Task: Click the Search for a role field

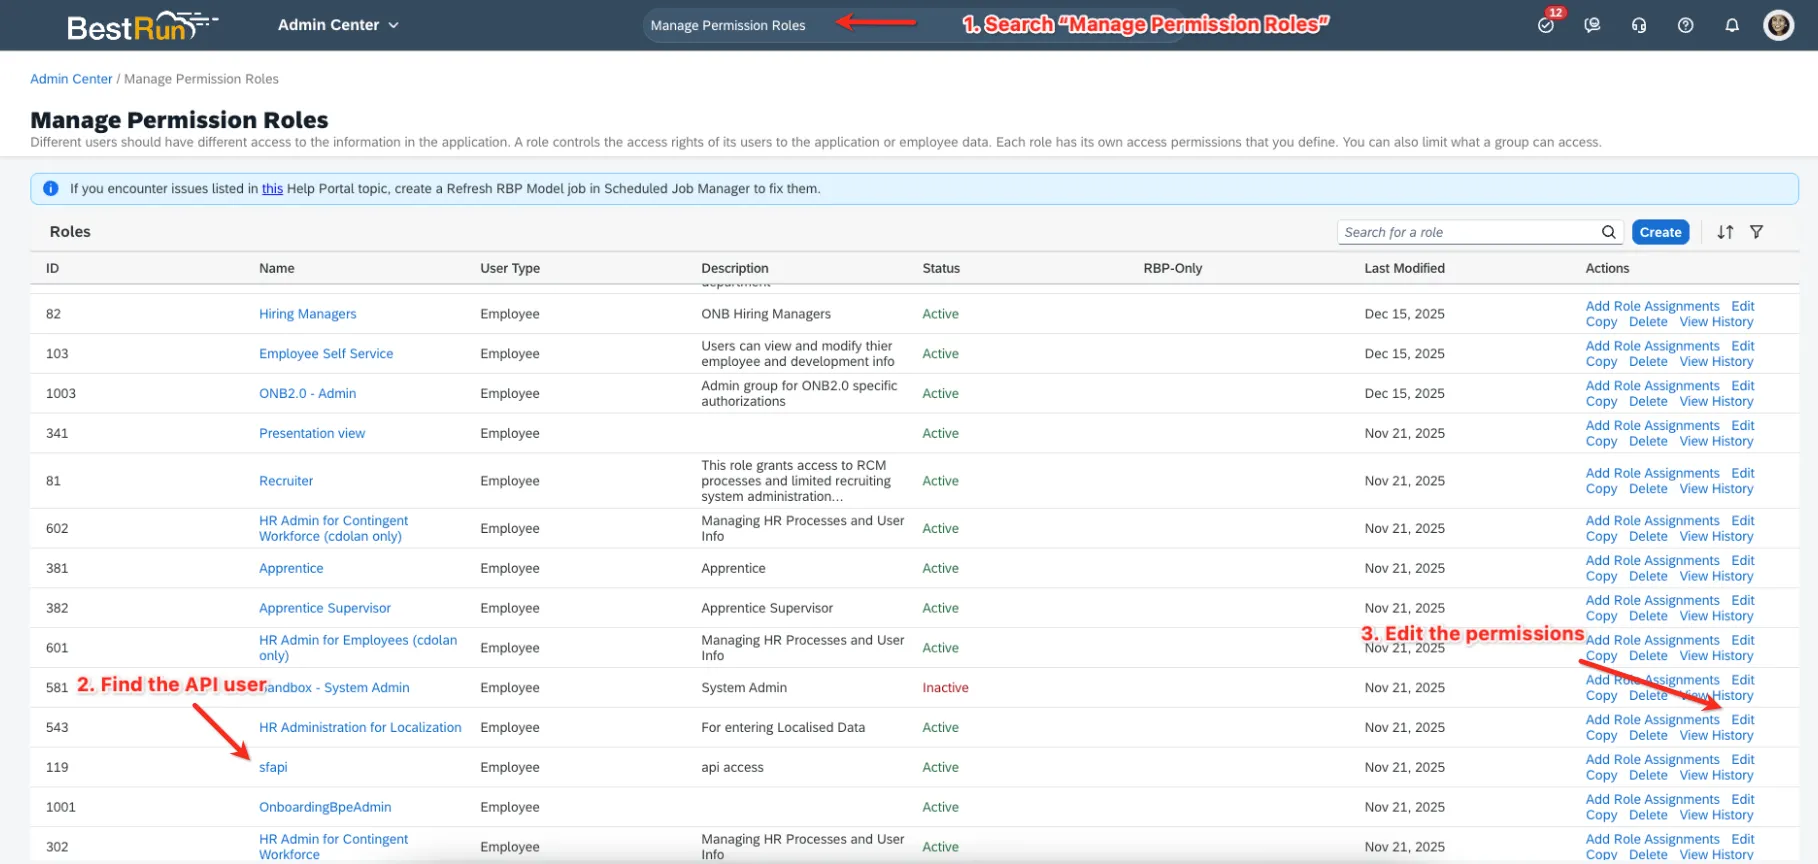Action: point(1466,232)
